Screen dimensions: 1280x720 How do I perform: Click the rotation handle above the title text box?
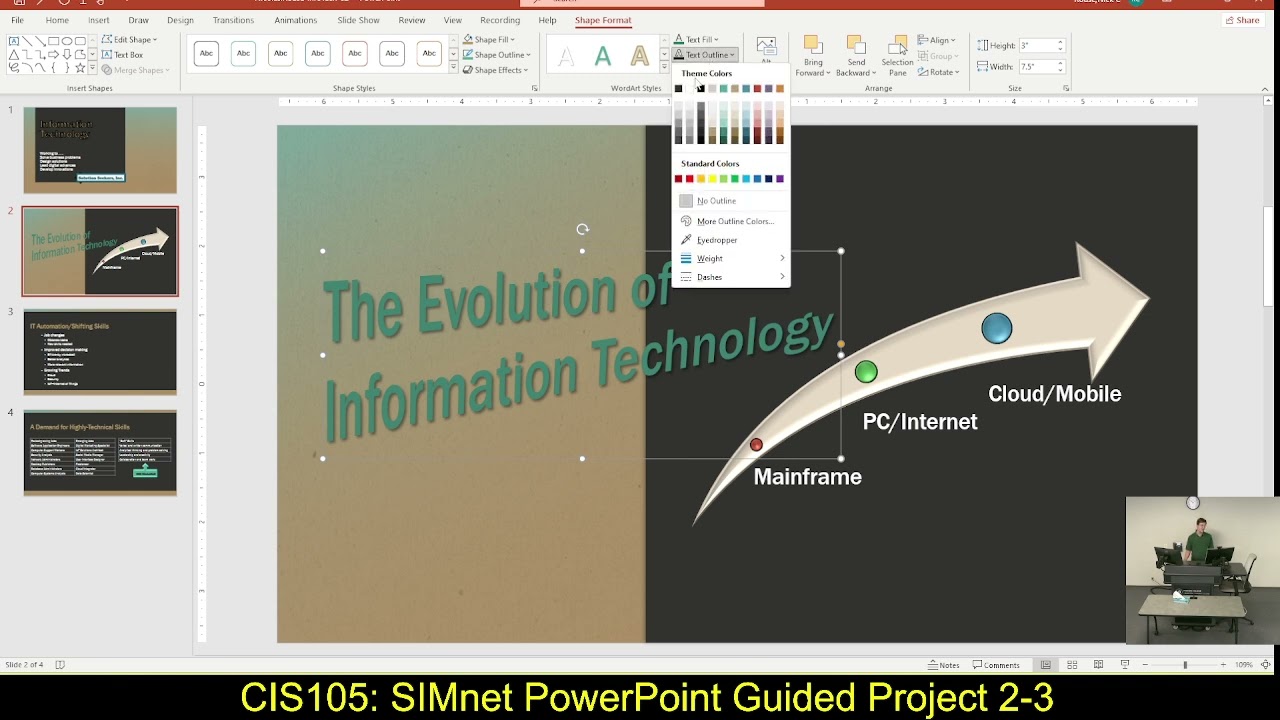[x=582, y=229]
